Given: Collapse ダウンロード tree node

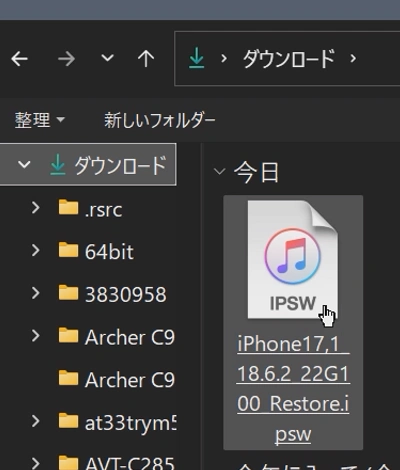Looking at the screenshot, I should [24, 164].
